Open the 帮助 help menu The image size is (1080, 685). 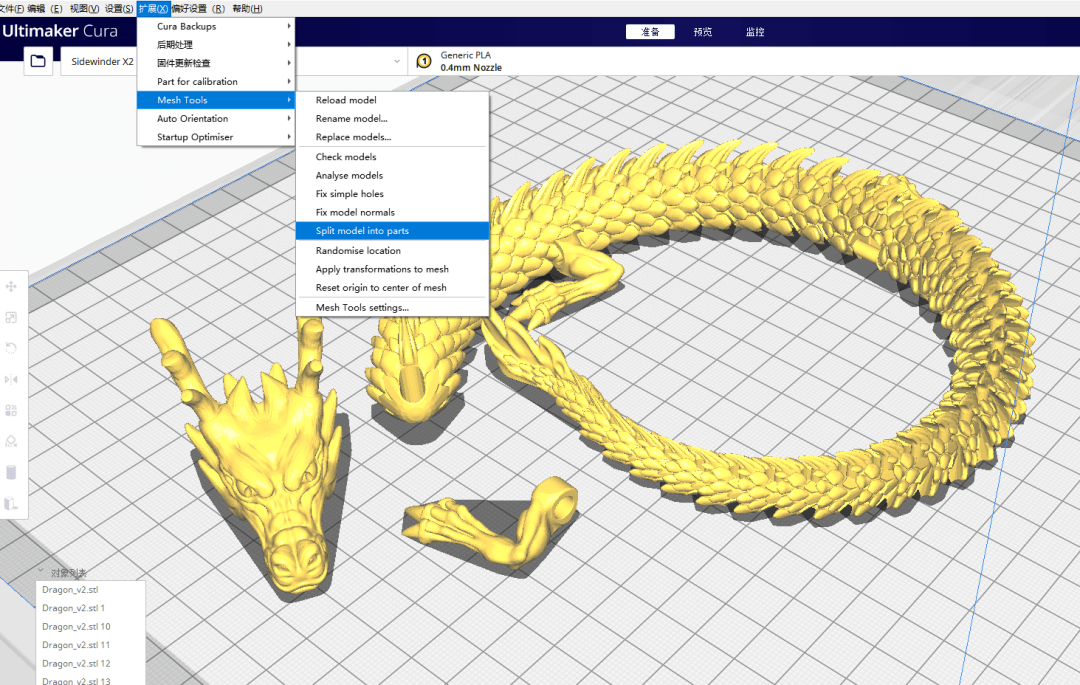click(247, 8)
